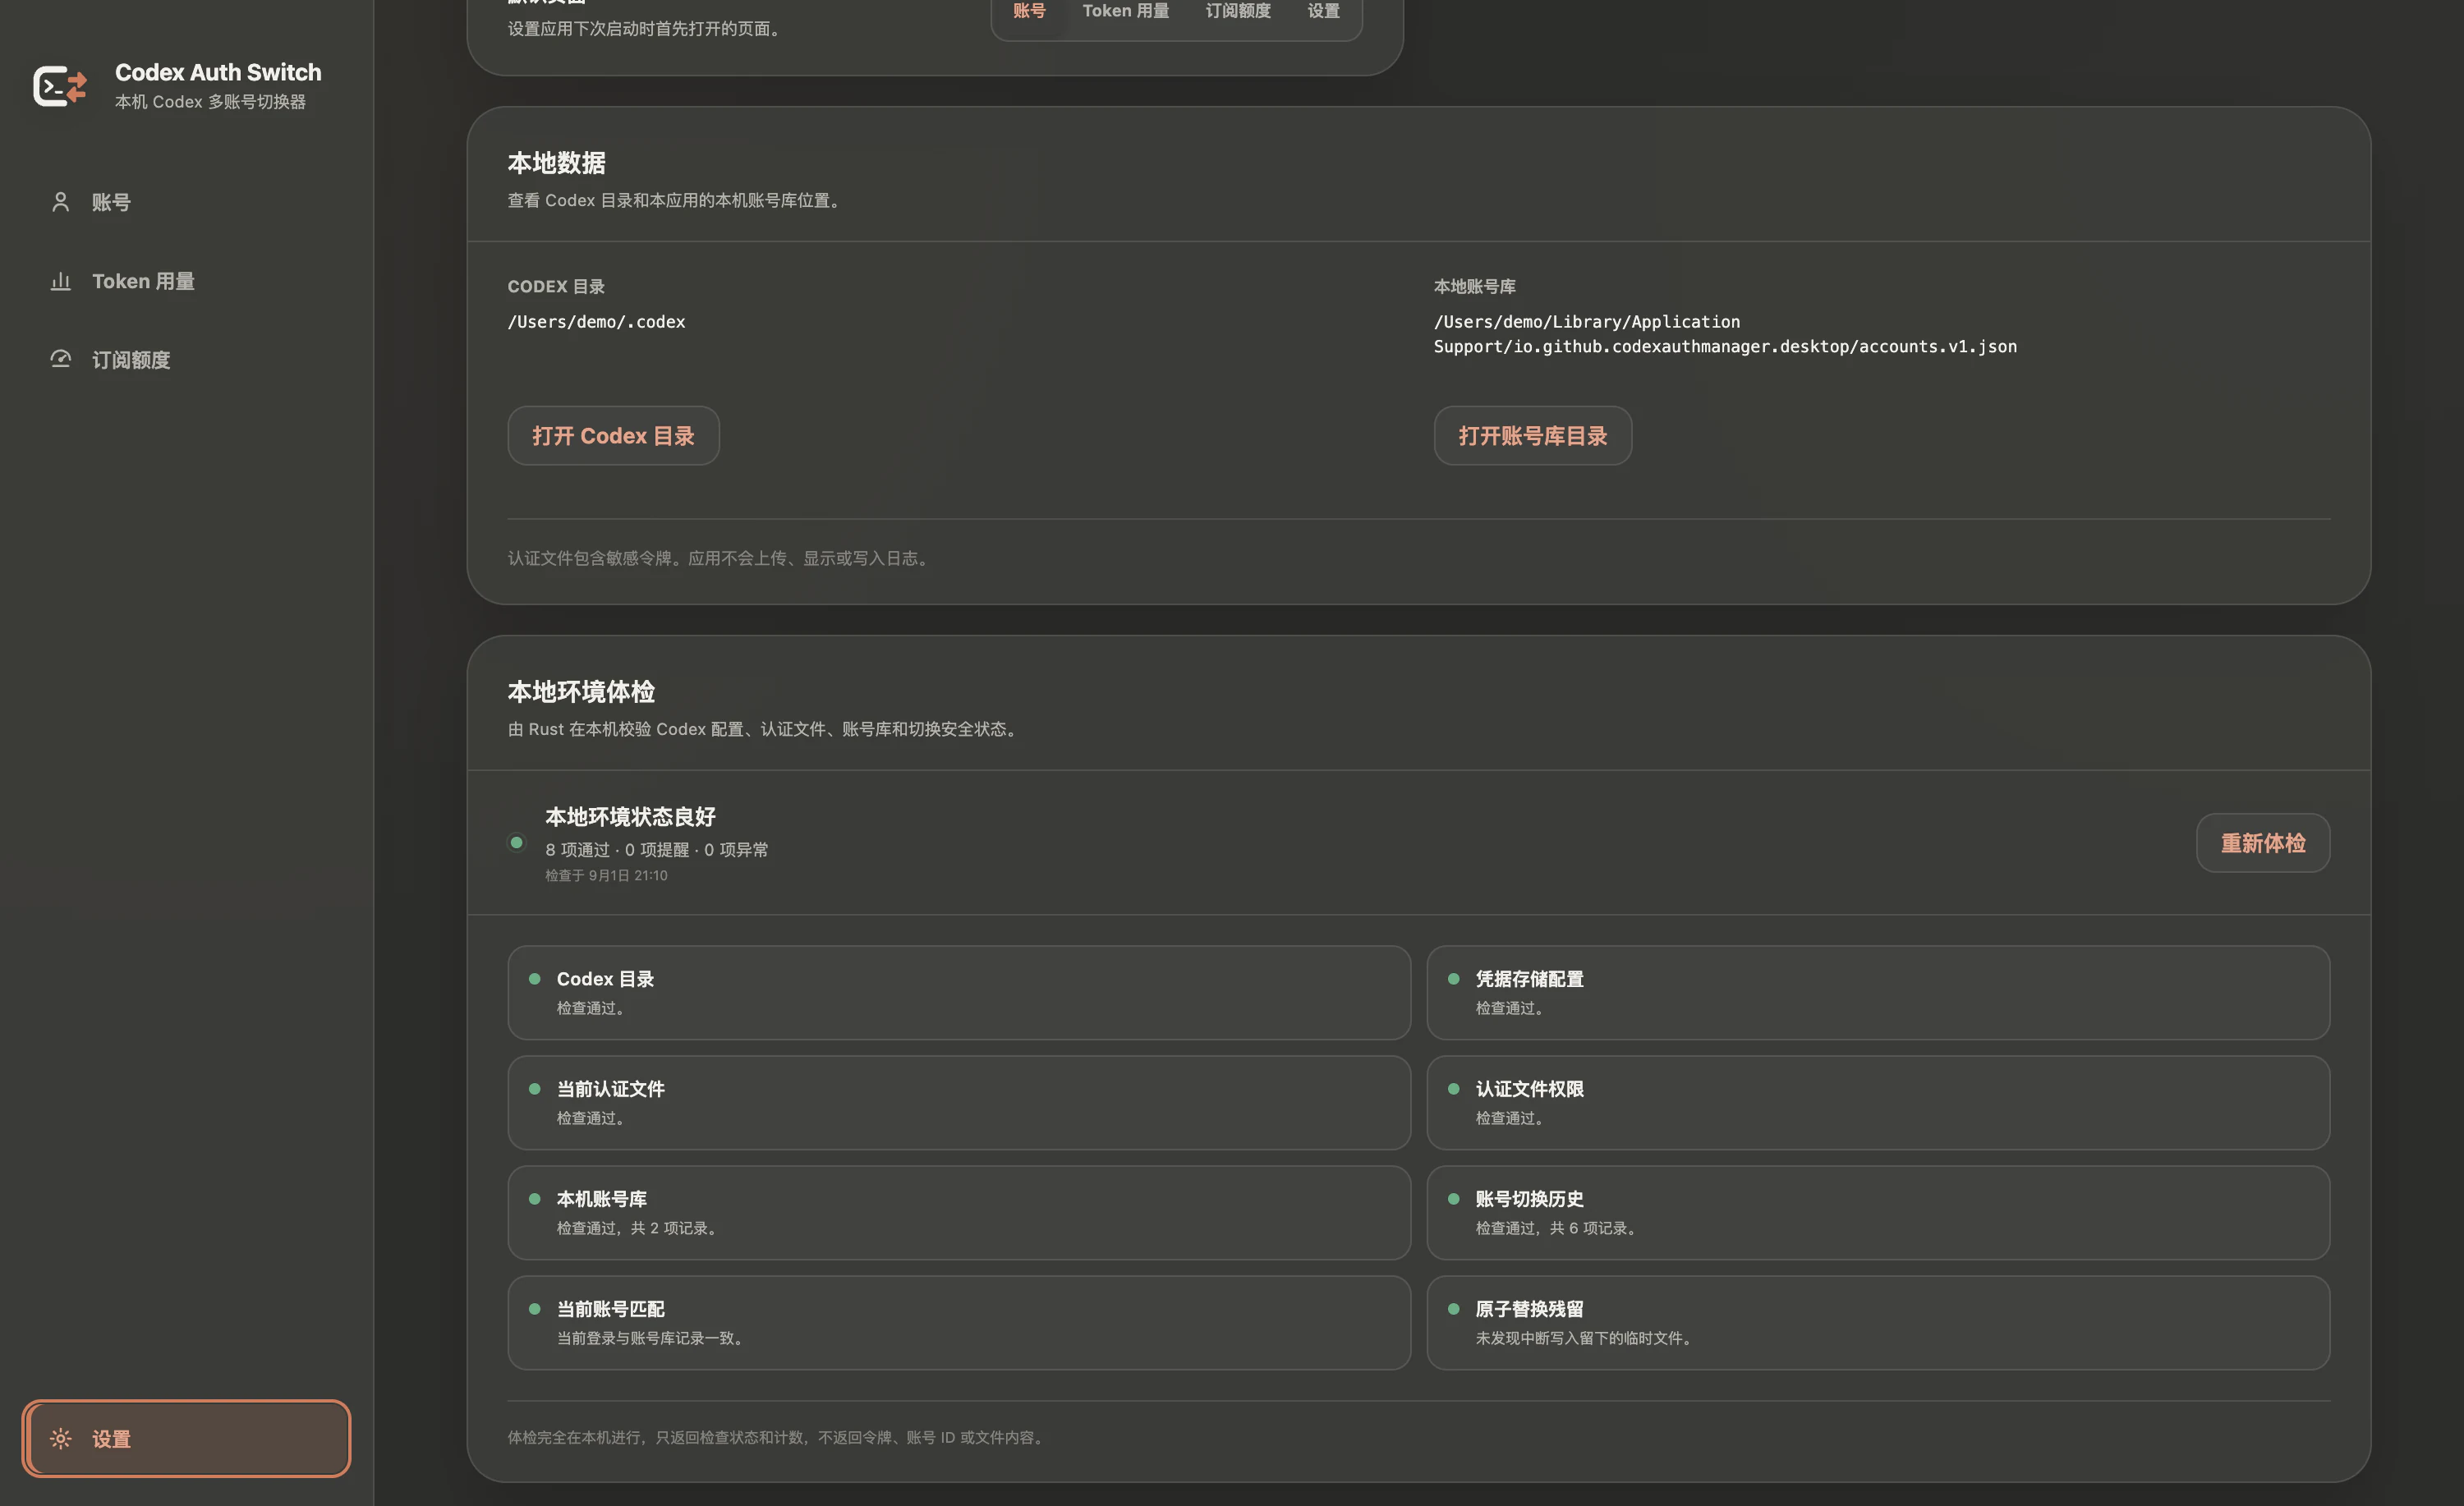This screenshot has width=2464, height=1506.
Task: Select the 认证文件权限 check card
Action: (x=1878, y=1102)
